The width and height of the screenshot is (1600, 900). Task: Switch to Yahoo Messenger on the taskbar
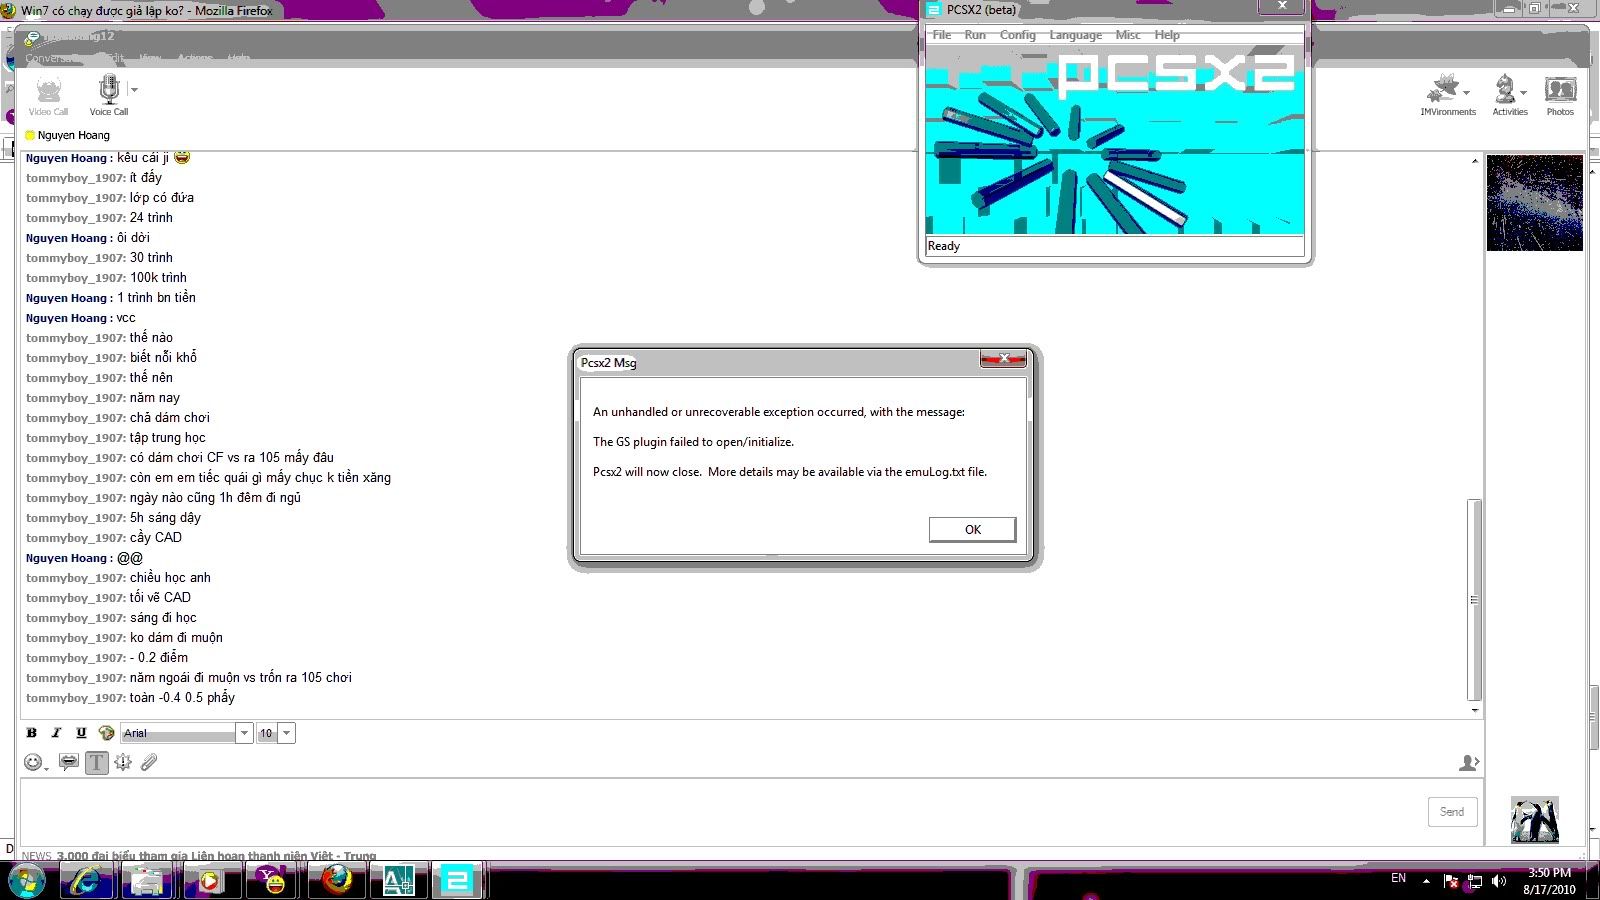coord(271,881)
